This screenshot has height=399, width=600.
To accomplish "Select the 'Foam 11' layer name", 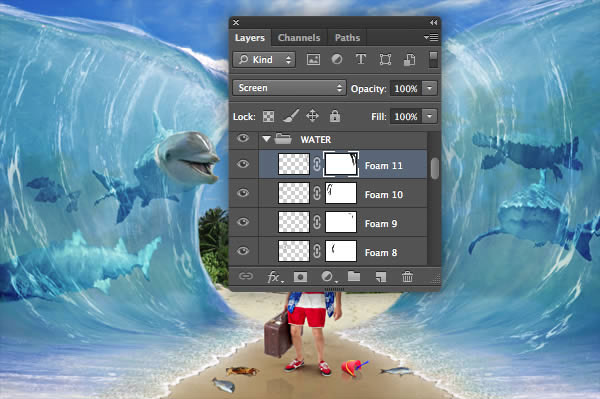I will [x=383, y=166].
